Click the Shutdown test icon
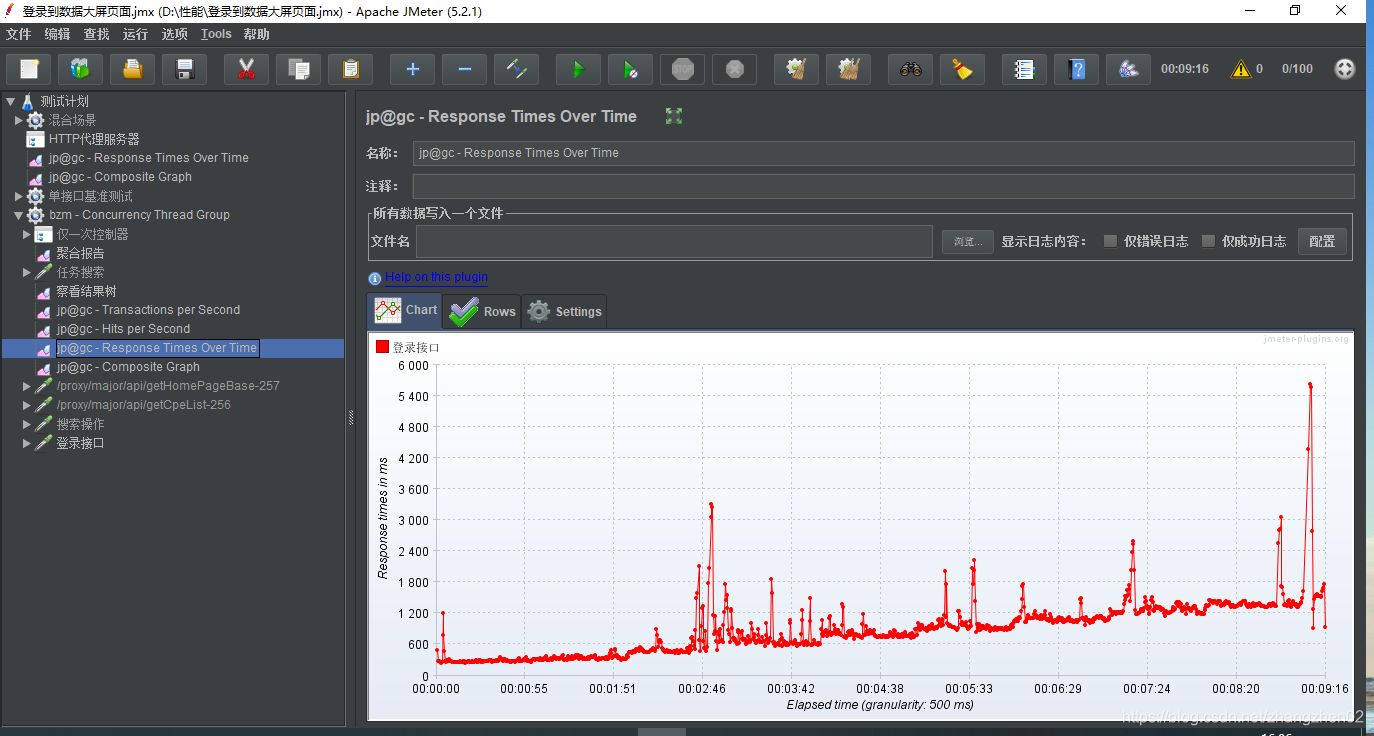The height and width of the screenshot is (736, 1374). [x=734, y=69]
